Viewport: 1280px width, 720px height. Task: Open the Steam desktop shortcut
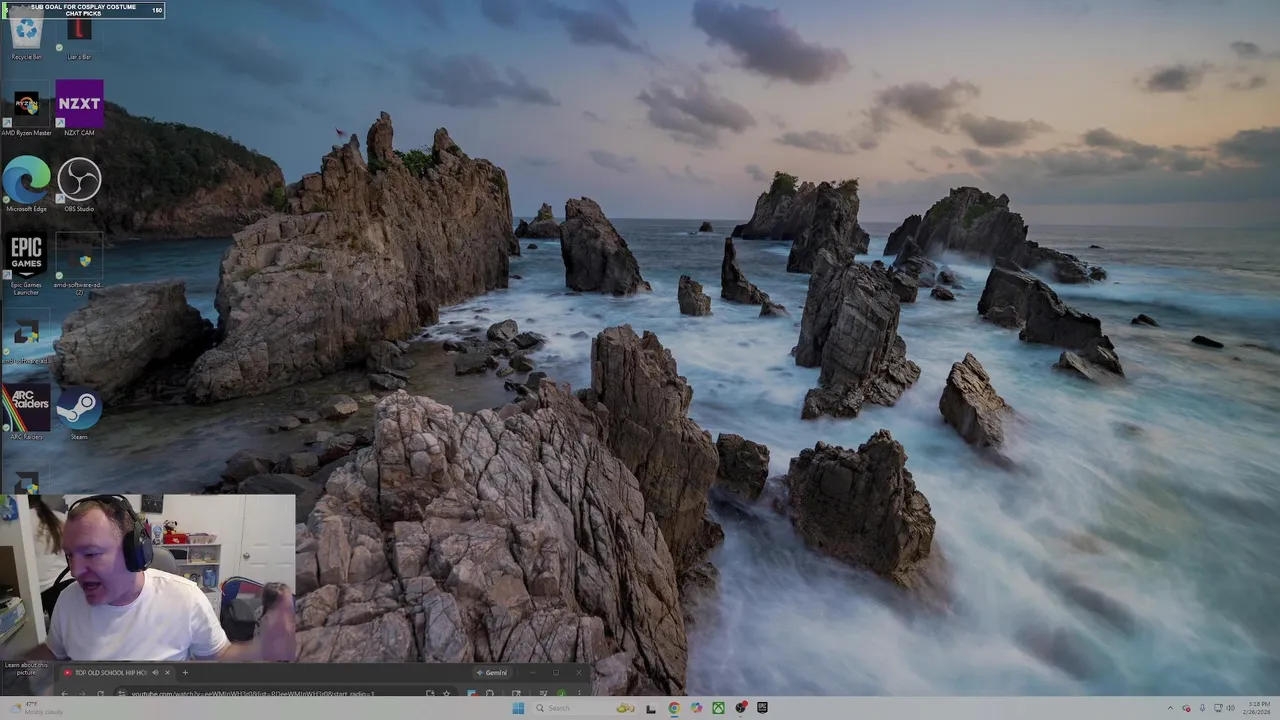click(x=79, y=412)
